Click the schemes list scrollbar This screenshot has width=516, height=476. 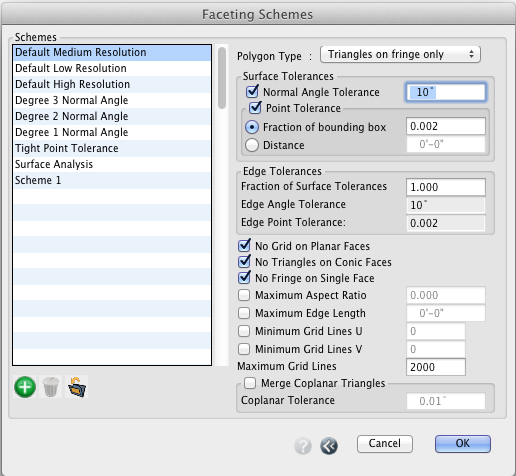tap(222, 78)
